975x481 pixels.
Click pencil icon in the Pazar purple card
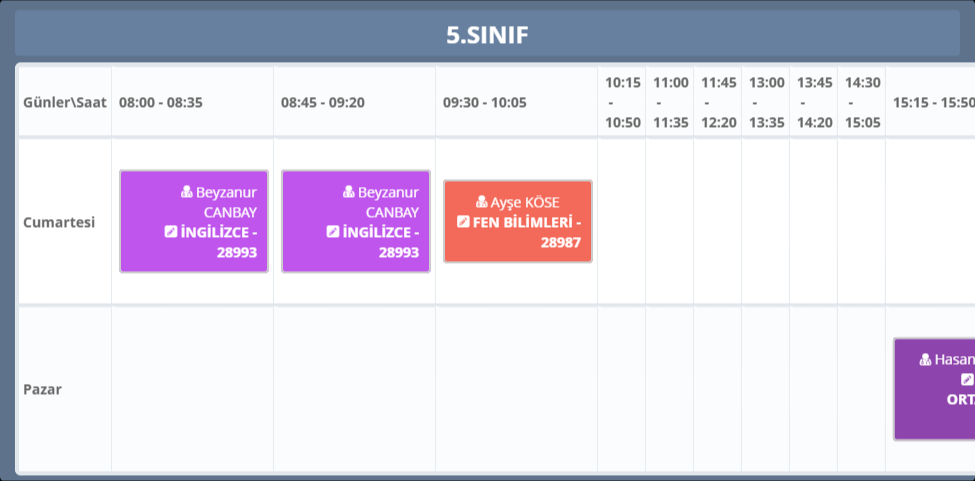coord(967,380)
